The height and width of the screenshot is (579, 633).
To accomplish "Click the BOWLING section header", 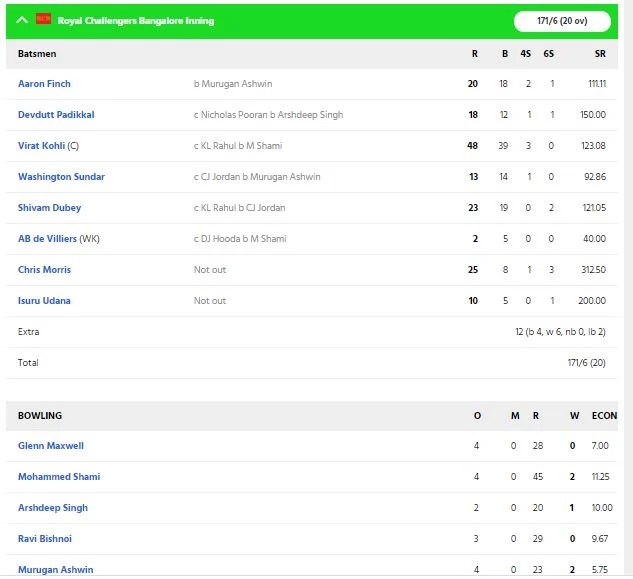I will tap(40, 415).
